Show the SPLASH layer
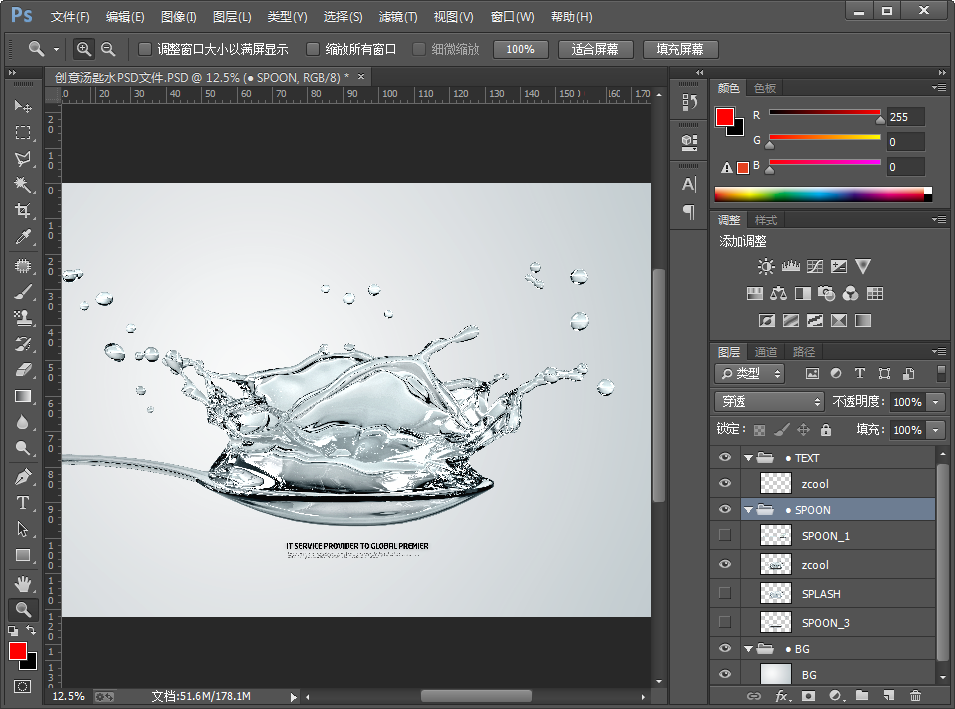Viewport: 955px width, 709px height. click(725, 593)
